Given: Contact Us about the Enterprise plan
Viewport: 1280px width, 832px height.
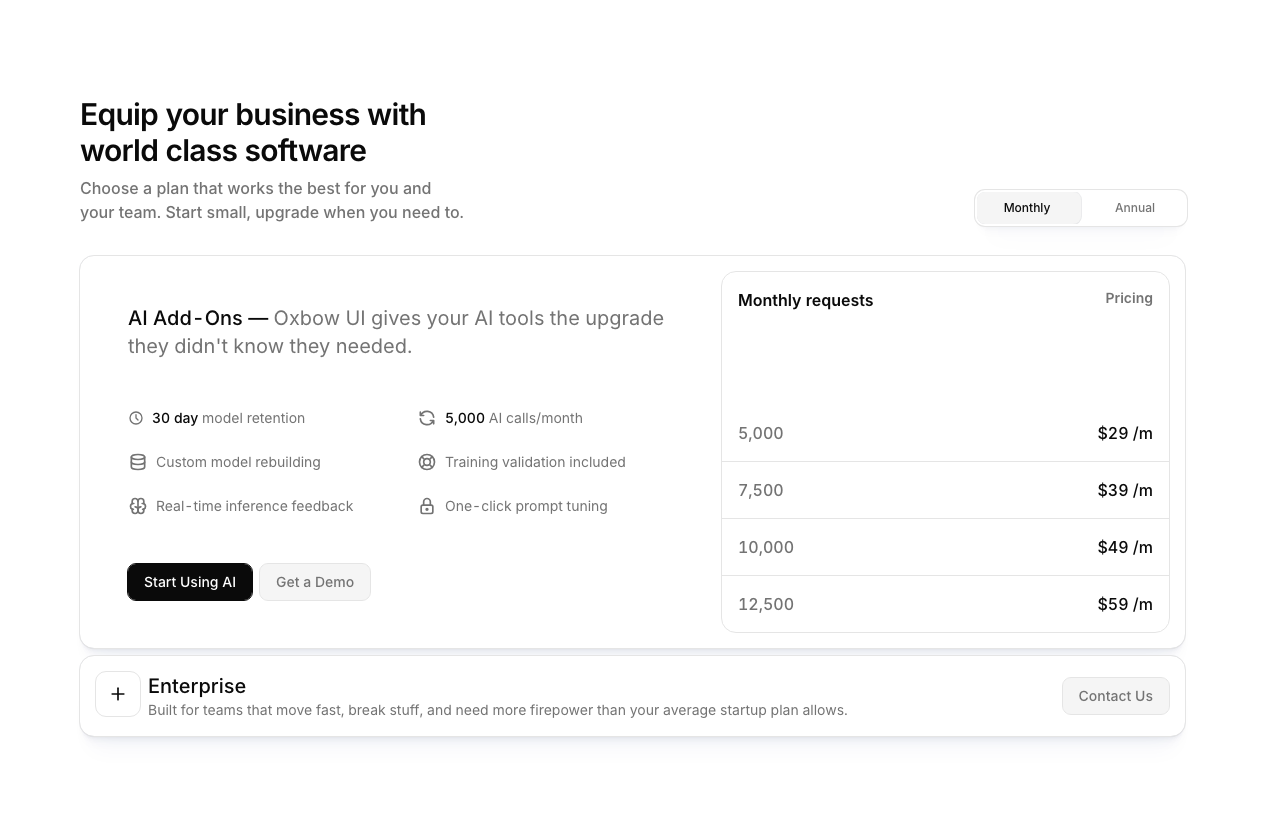Looking at the screenshot, I should 1115,695.
